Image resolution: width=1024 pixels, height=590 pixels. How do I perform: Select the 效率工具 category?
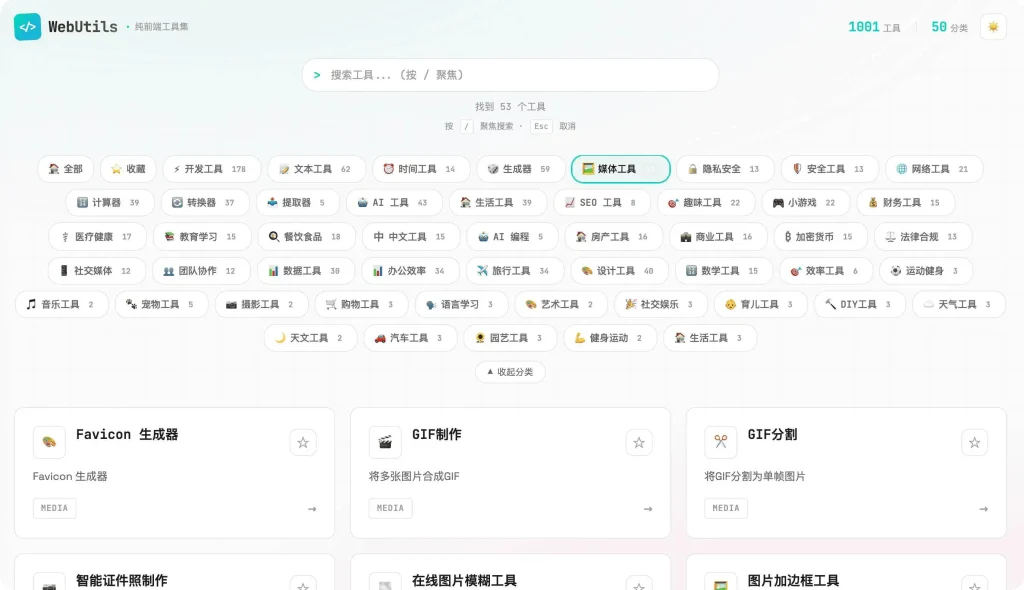(x=825, y=270)
